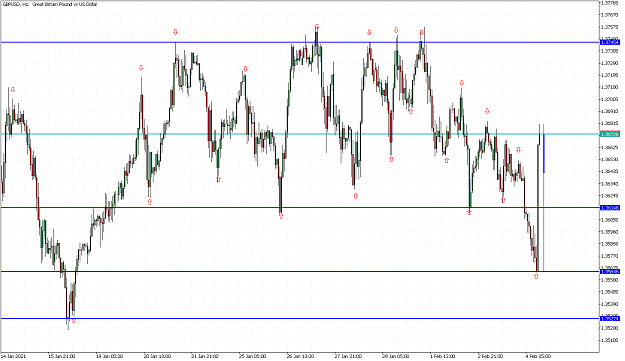Screen dimensions: 625x361
Task: Click the fractal arrow under the chart's lowest low
Action: (x=73, y=320)
